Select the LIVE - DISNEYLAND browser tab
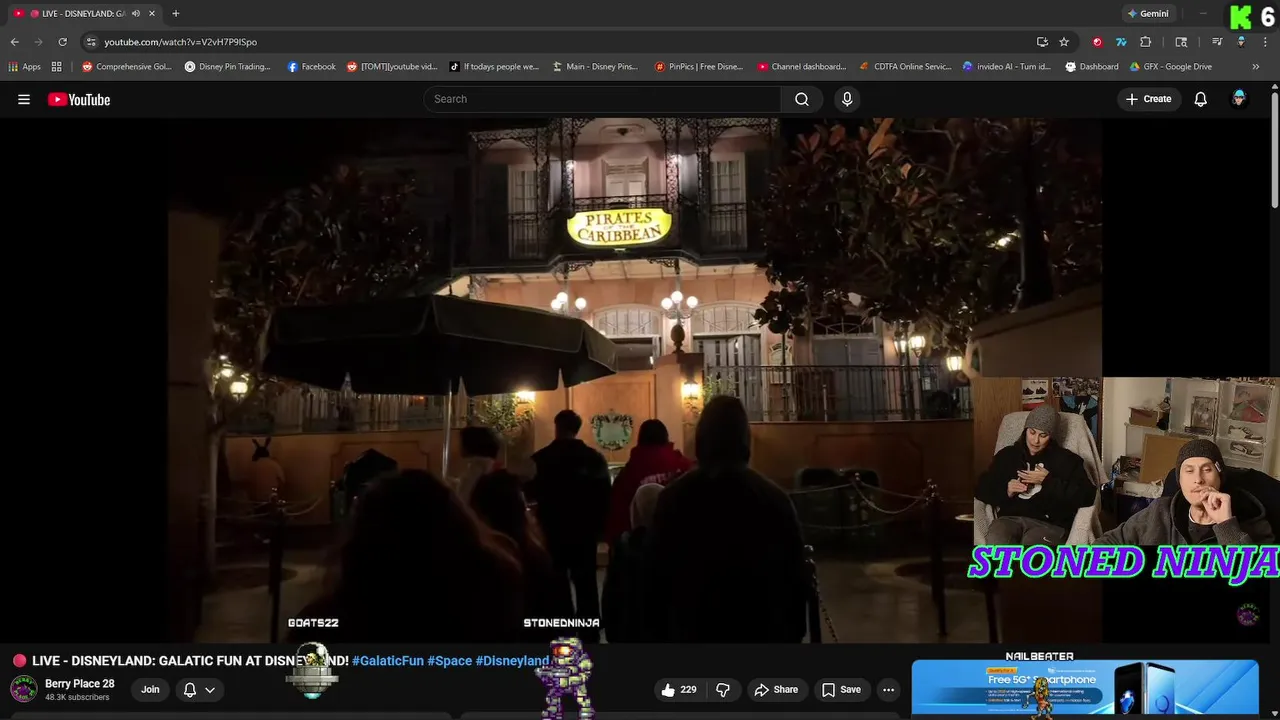1280x720 pixels. (84, 14)
